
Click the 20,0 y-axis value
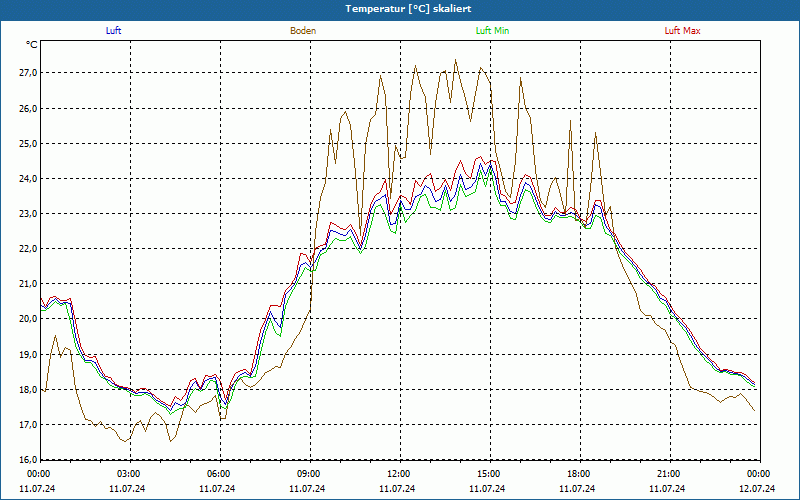click(29, 319)
